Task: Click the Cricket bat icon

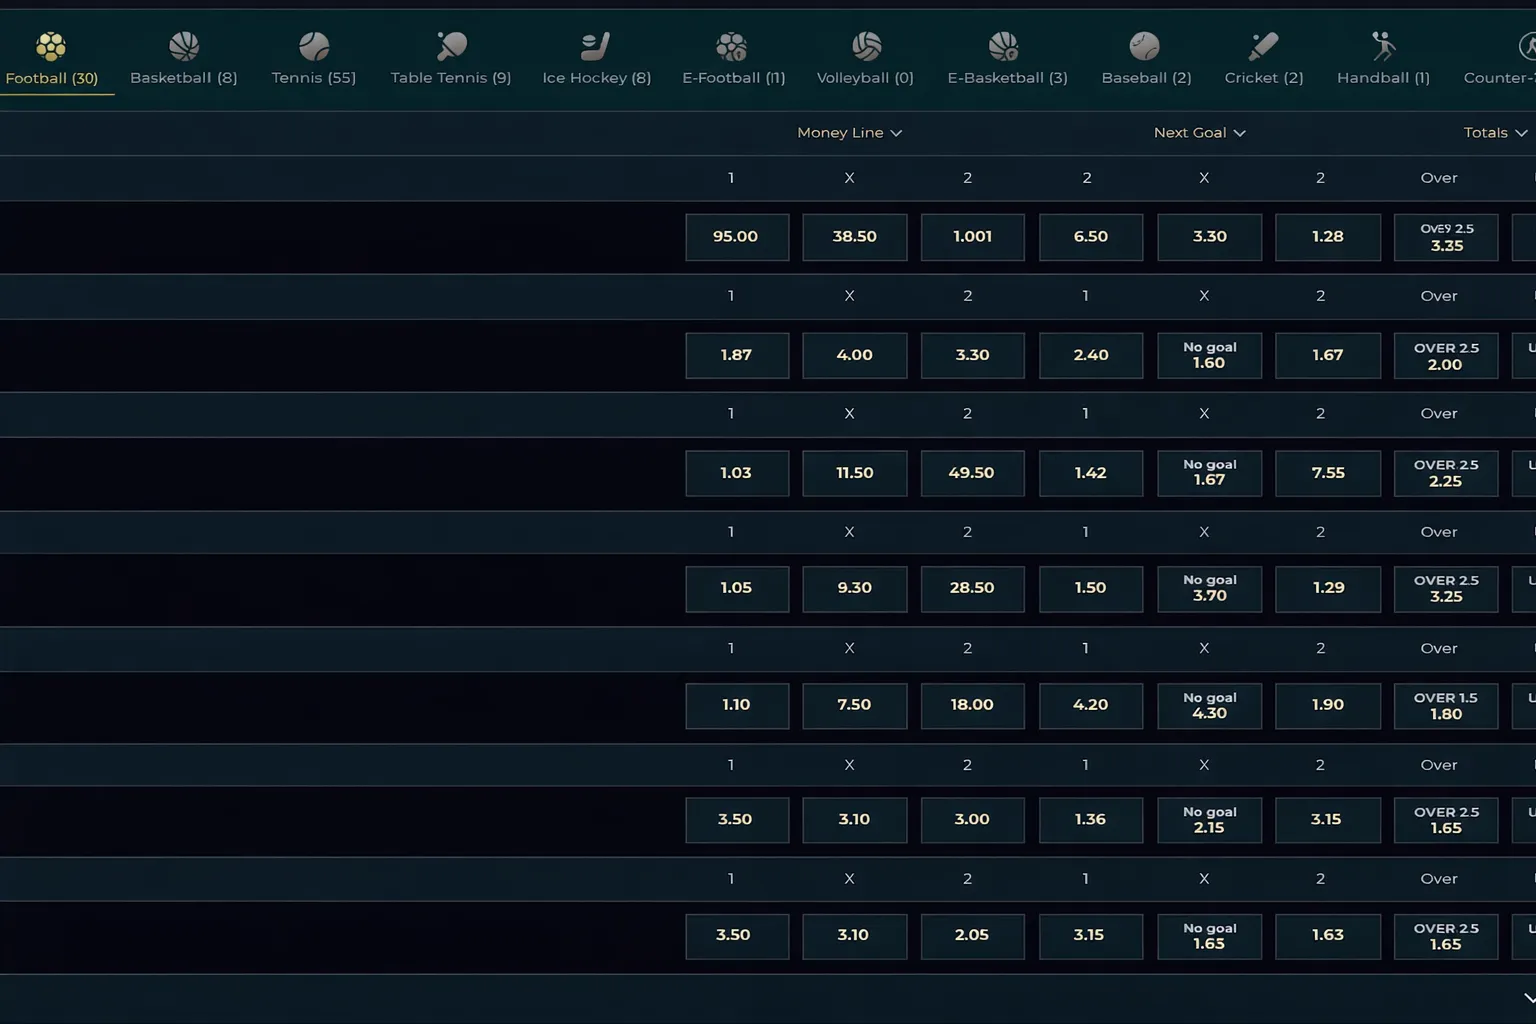Action: pyautogui.click(x=1262, y=46)
